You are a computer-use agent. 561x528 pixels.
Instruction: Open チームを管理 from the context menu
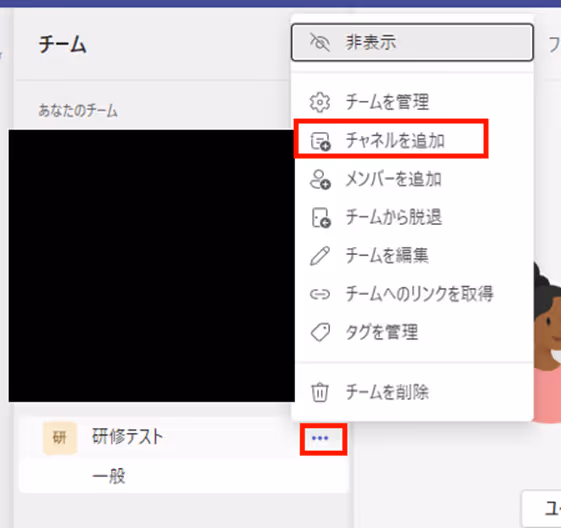tap(412, 102)
